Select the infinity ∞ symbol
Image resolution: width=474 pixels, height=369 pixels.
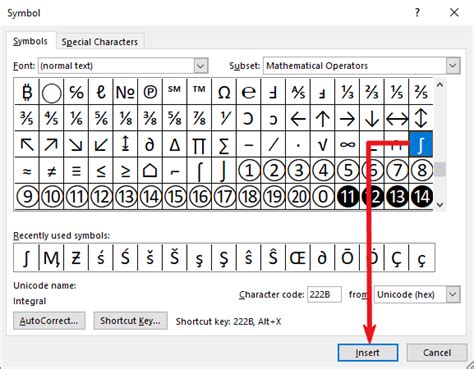(347, 144)
